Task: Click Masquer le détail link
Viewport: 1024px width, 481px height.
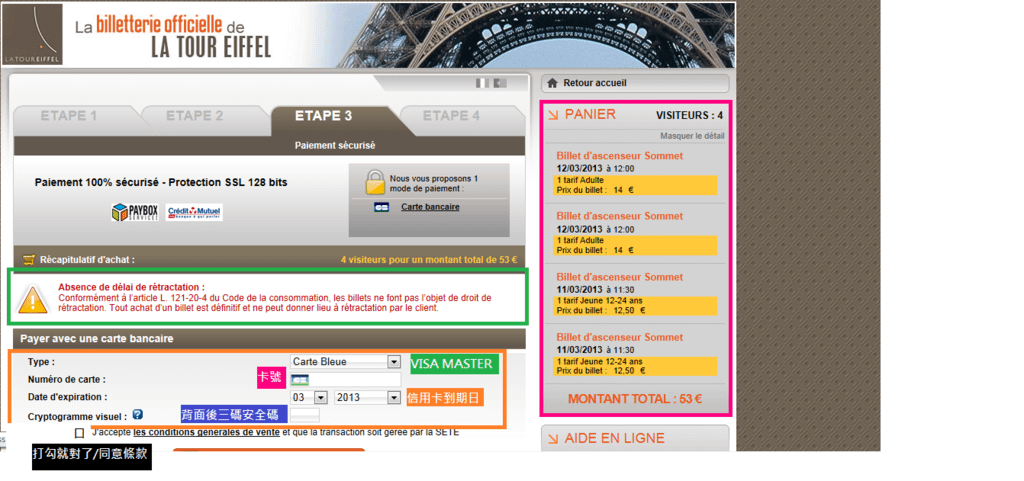Action: coord(692,136)
